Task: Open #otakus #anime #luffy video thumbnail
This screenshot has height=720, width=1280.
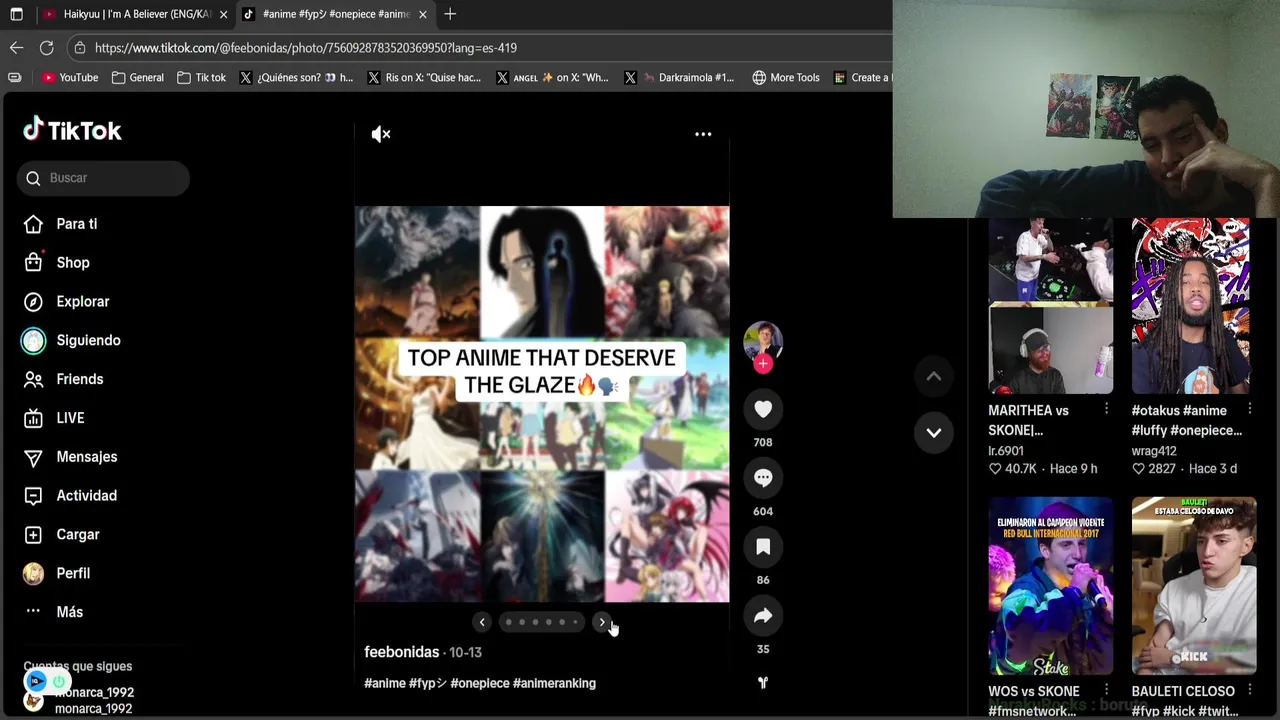Action: [x=1192, y=306]
